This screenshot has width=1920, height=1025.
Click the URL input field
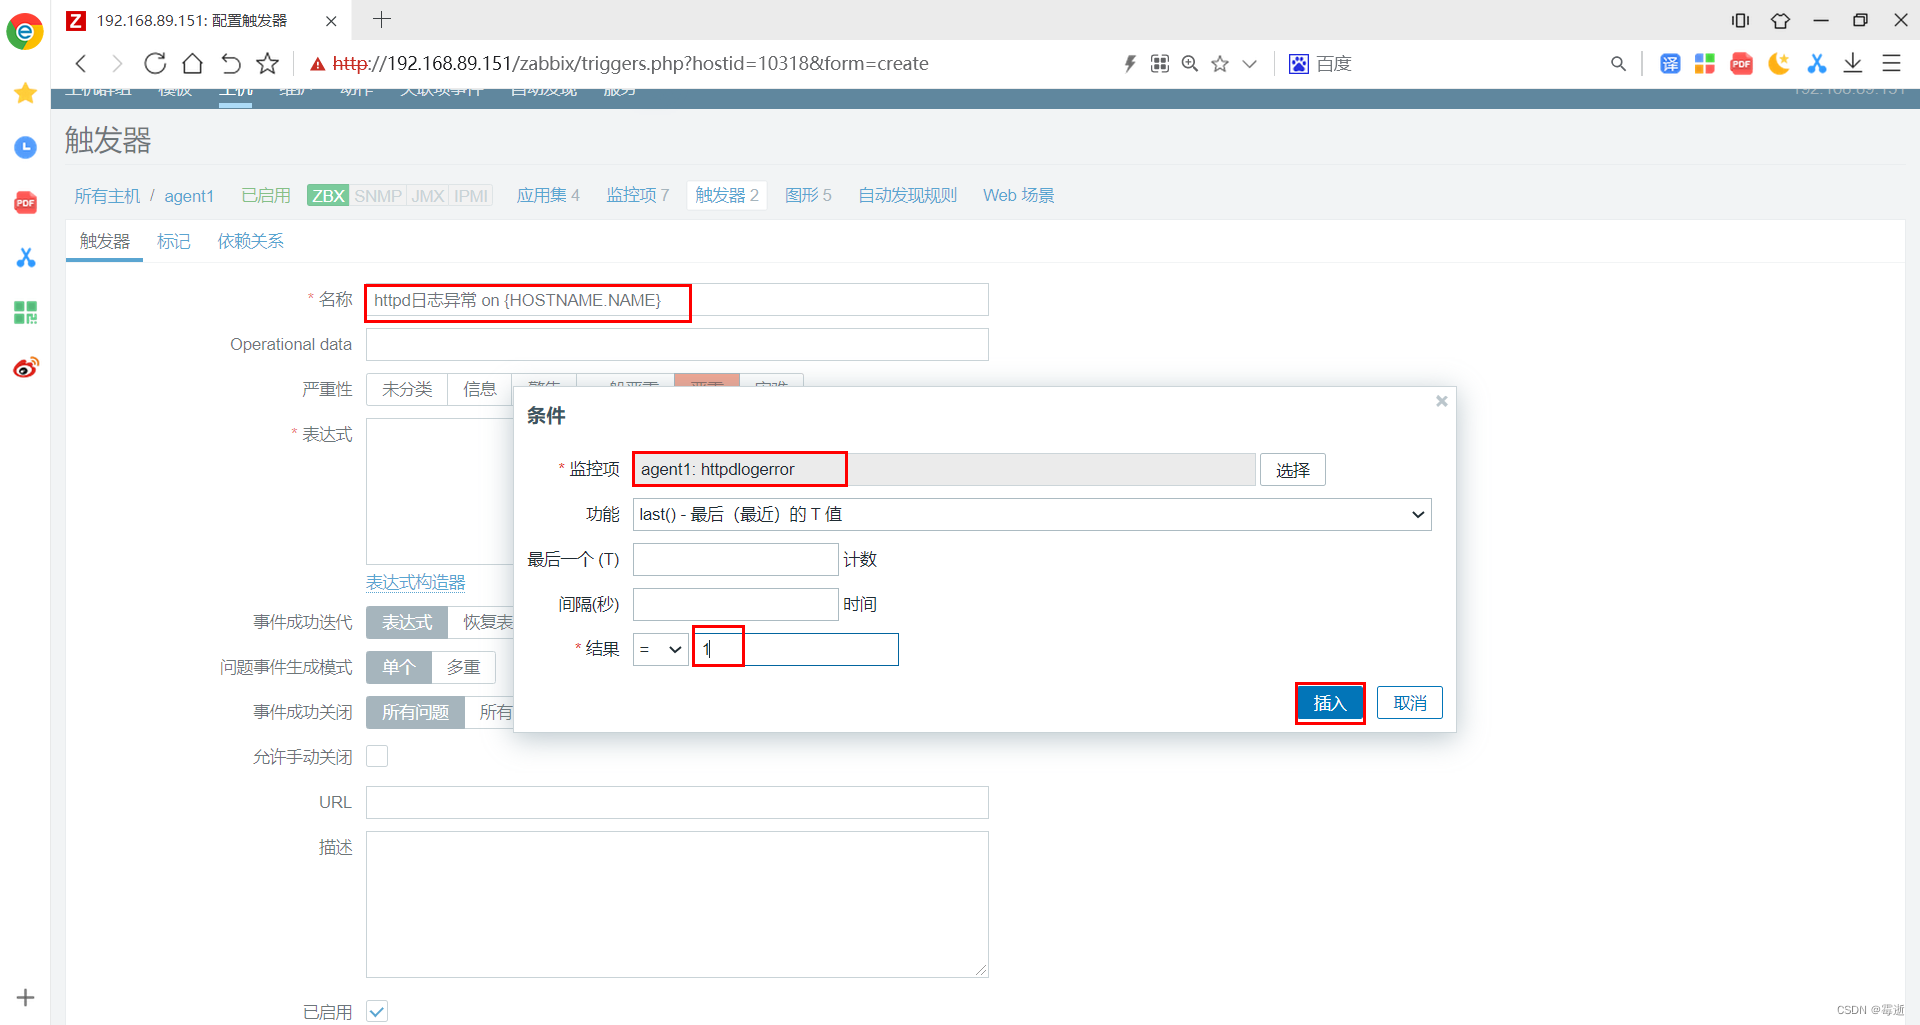click(677, 802)
